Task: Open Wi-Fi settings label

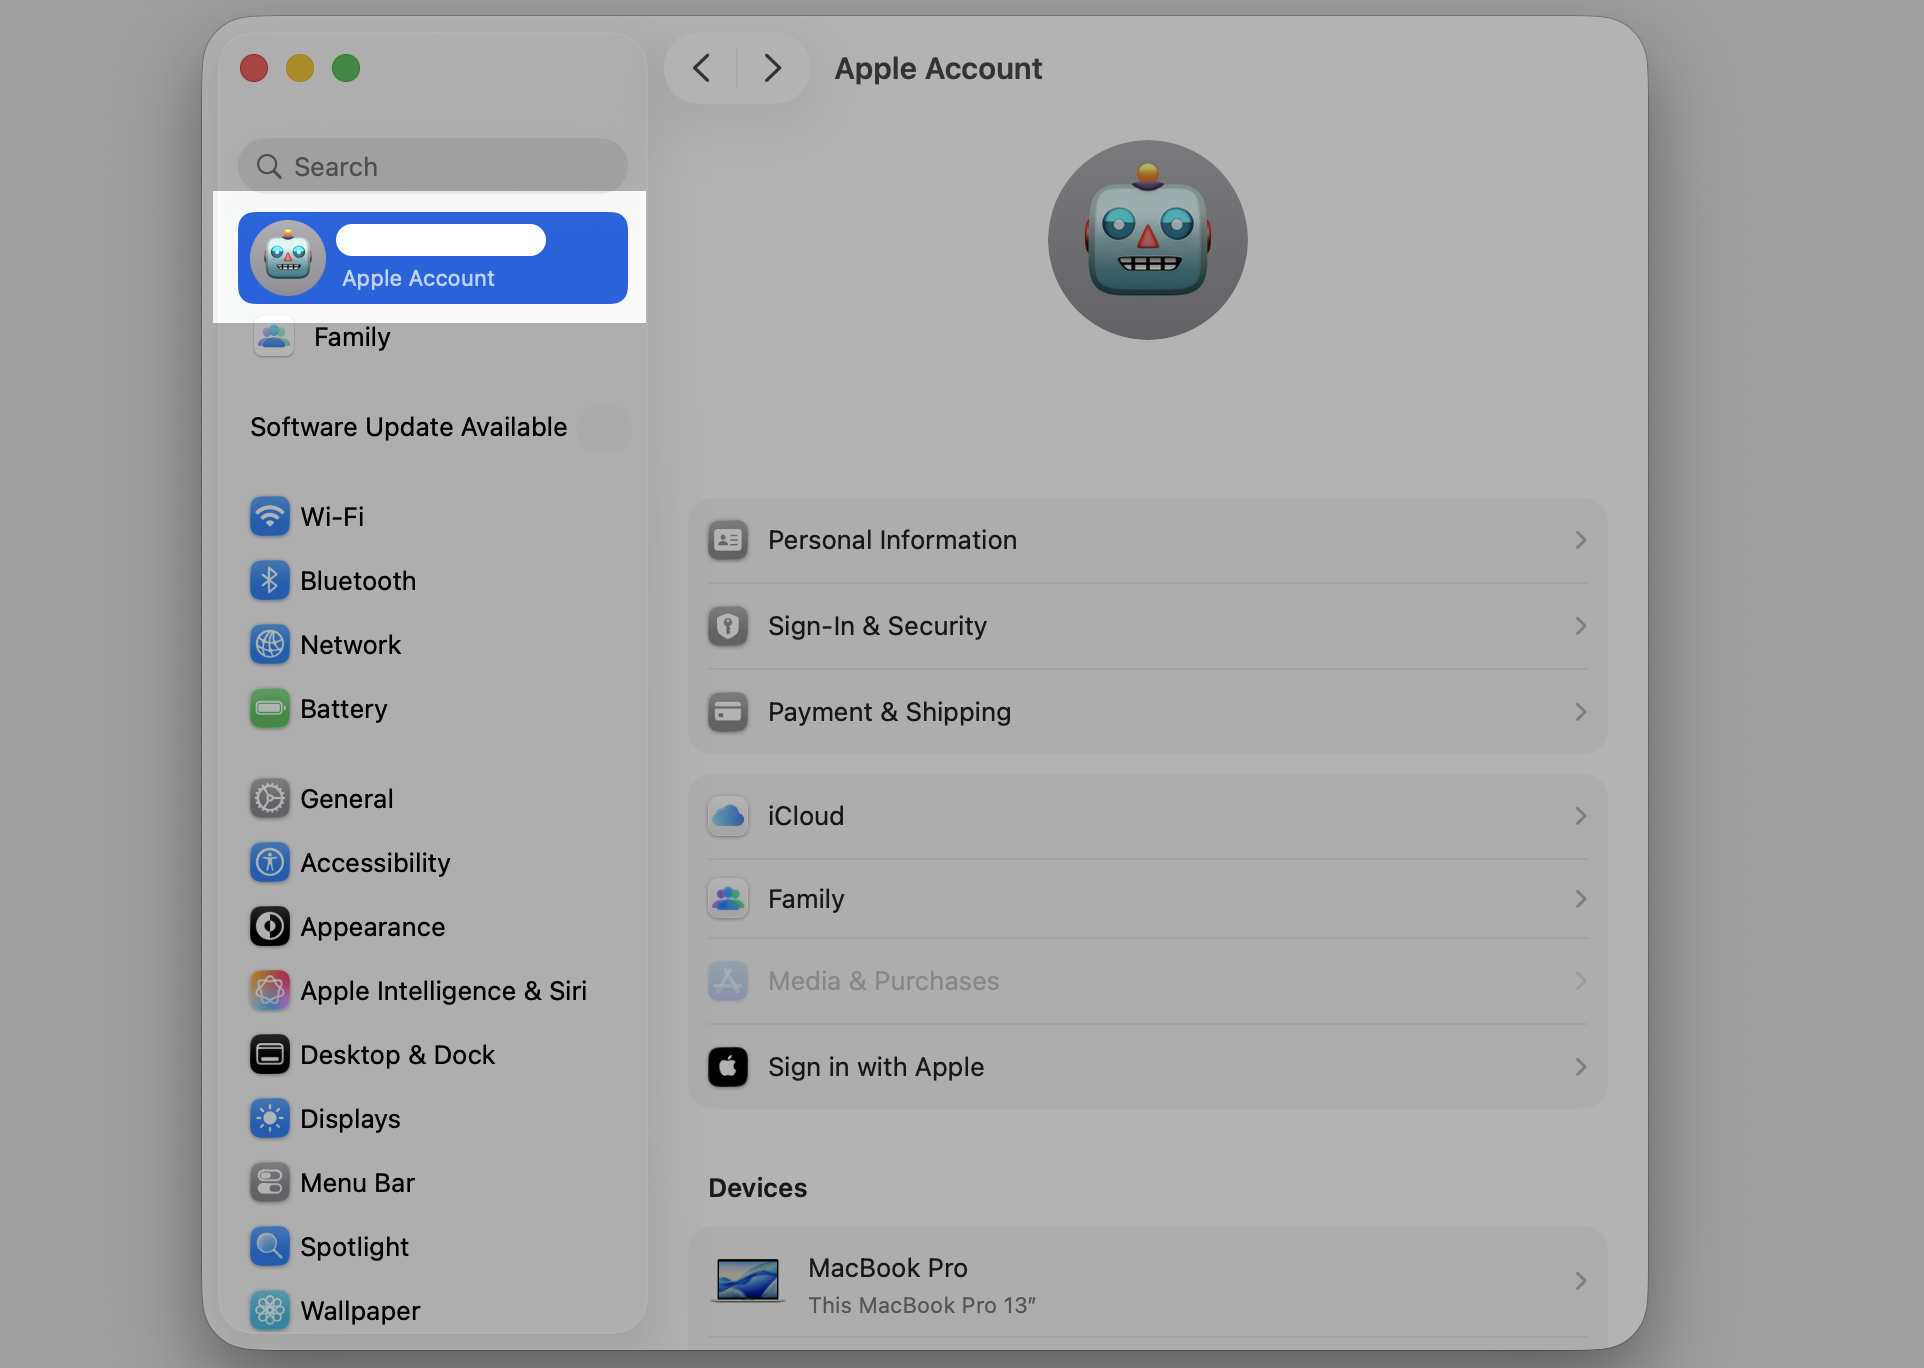Action: 332,517
